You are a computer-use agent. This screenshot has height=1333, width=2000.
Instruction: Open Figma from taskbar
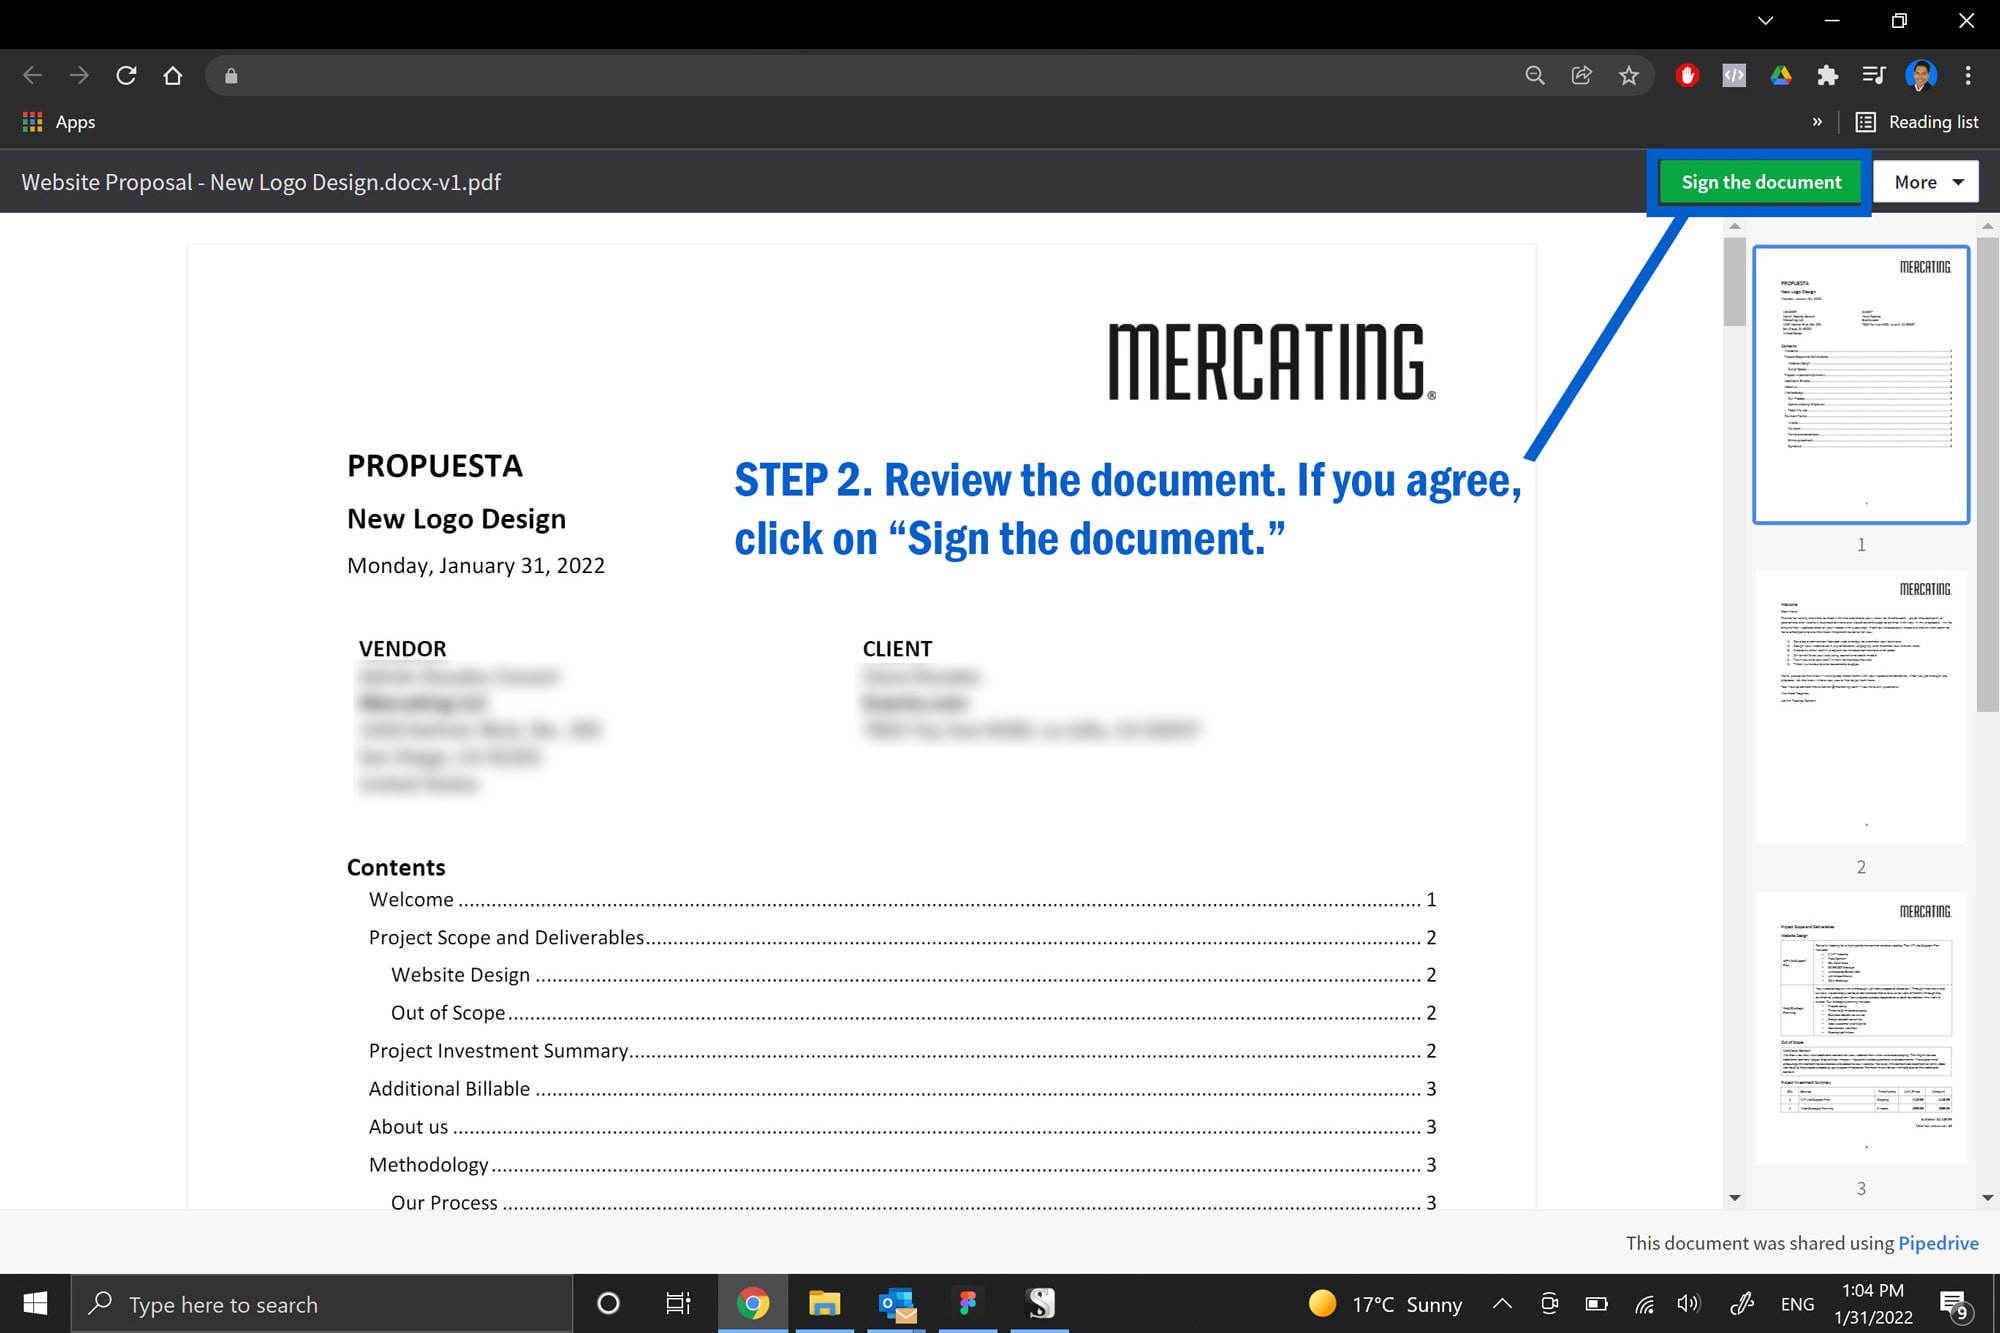pos(967,1304)
